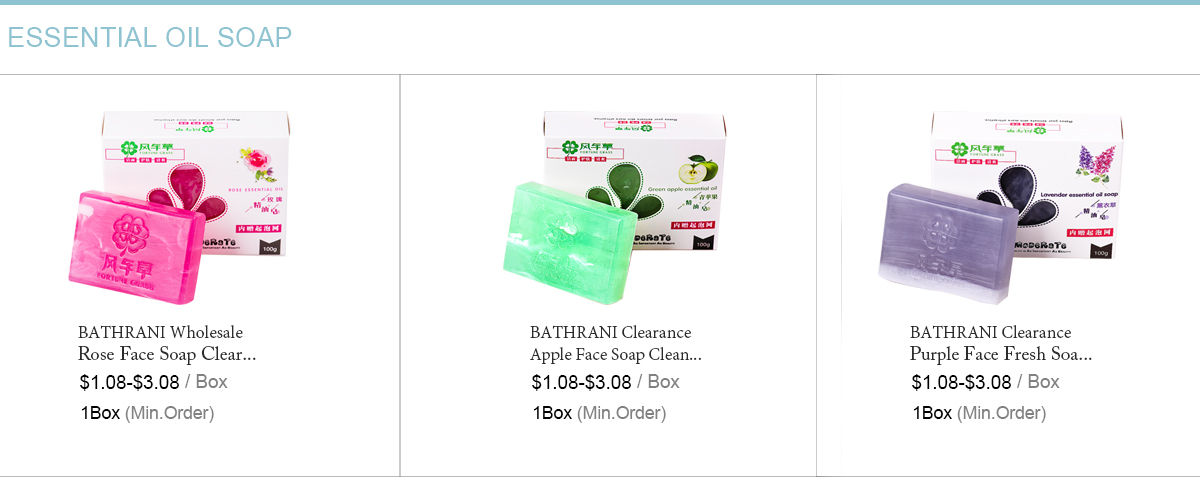Click the ESSENTIAL OIL SOAP section heading
This screenshot has width=1200, height=486.
(x=150, y=38)
